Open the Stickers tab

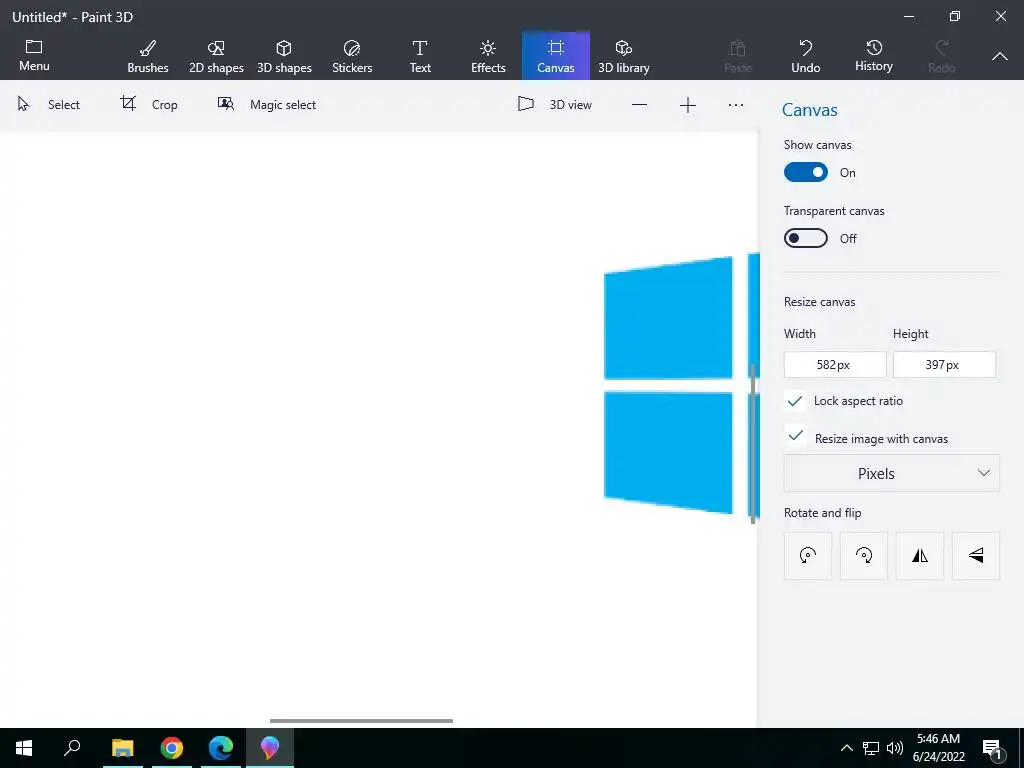(352, 57)
